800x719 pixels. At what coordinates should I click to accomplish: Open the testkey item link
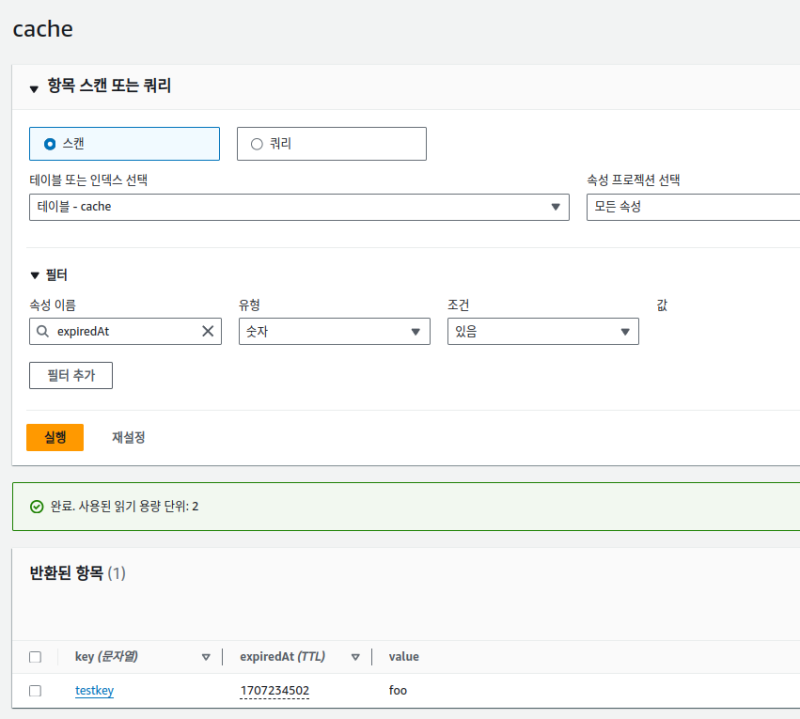(94, 691)
